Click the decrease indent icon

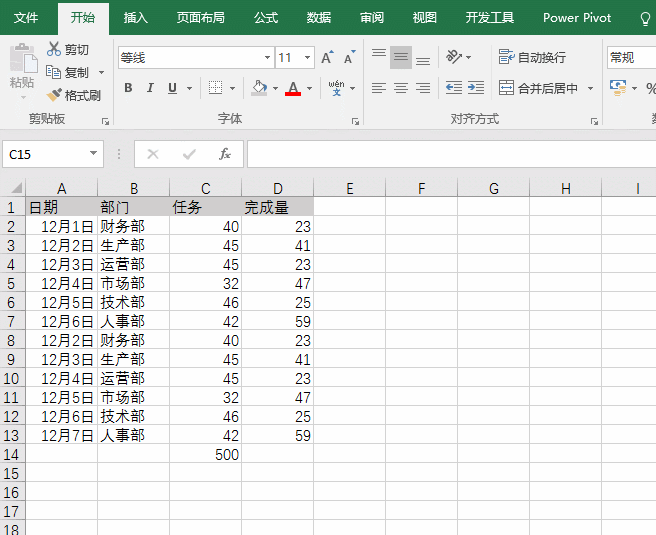click(x=453, y=88)
